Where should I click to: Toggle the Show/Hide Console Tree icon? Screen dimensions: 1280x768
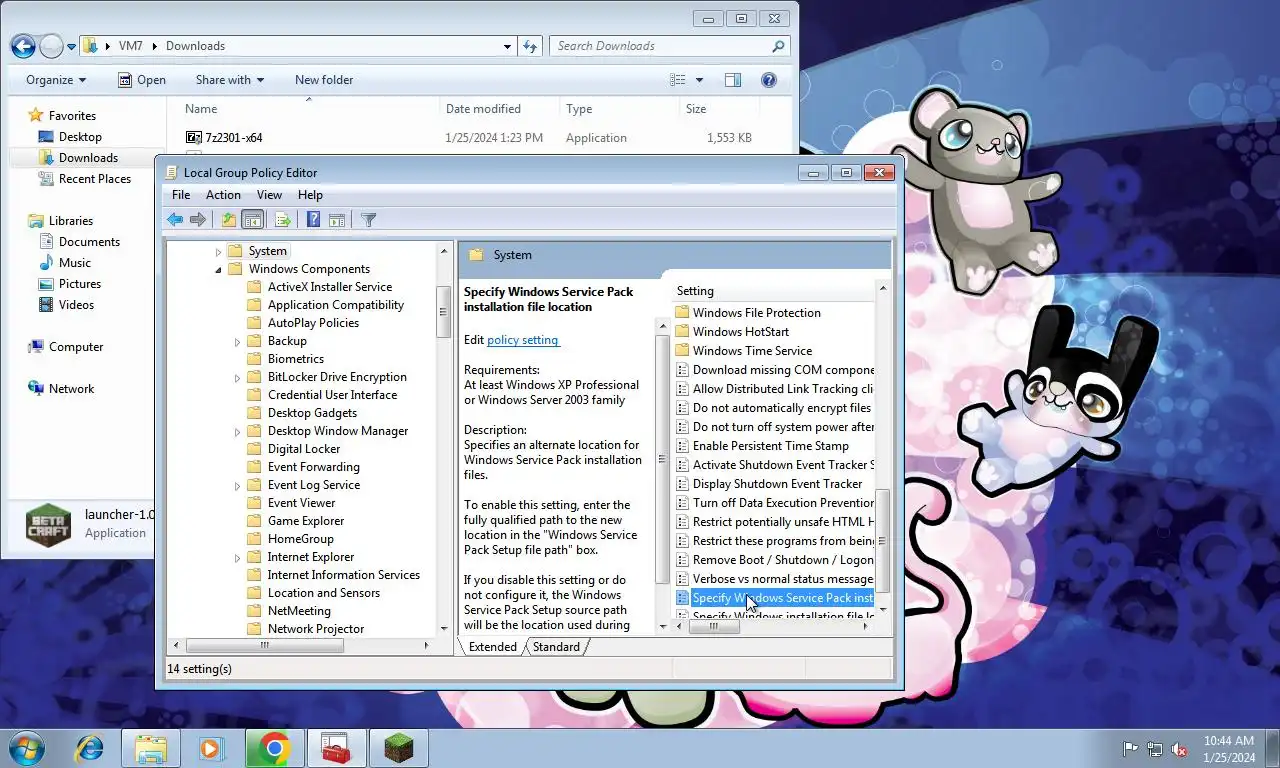click(253, 220)
